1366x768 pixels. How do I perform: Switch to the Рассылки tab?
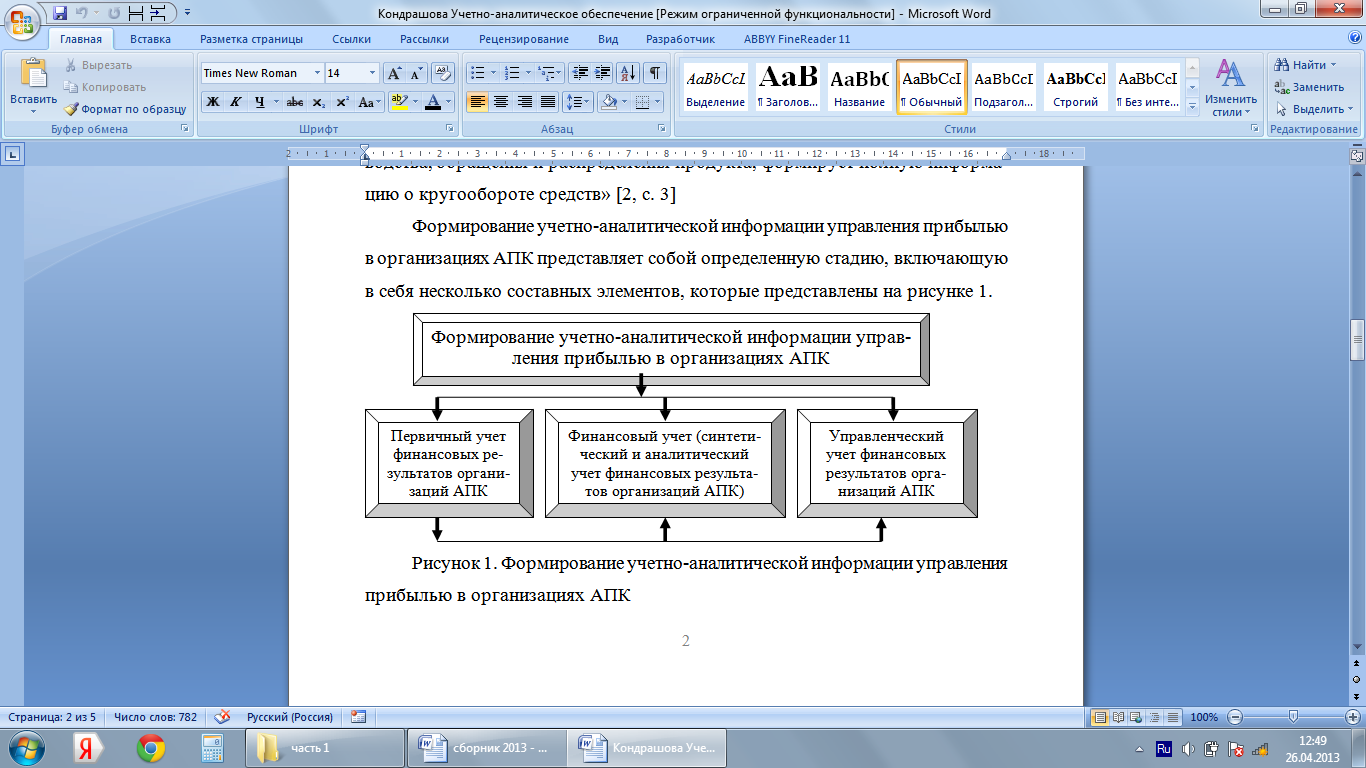pos(424,39)
